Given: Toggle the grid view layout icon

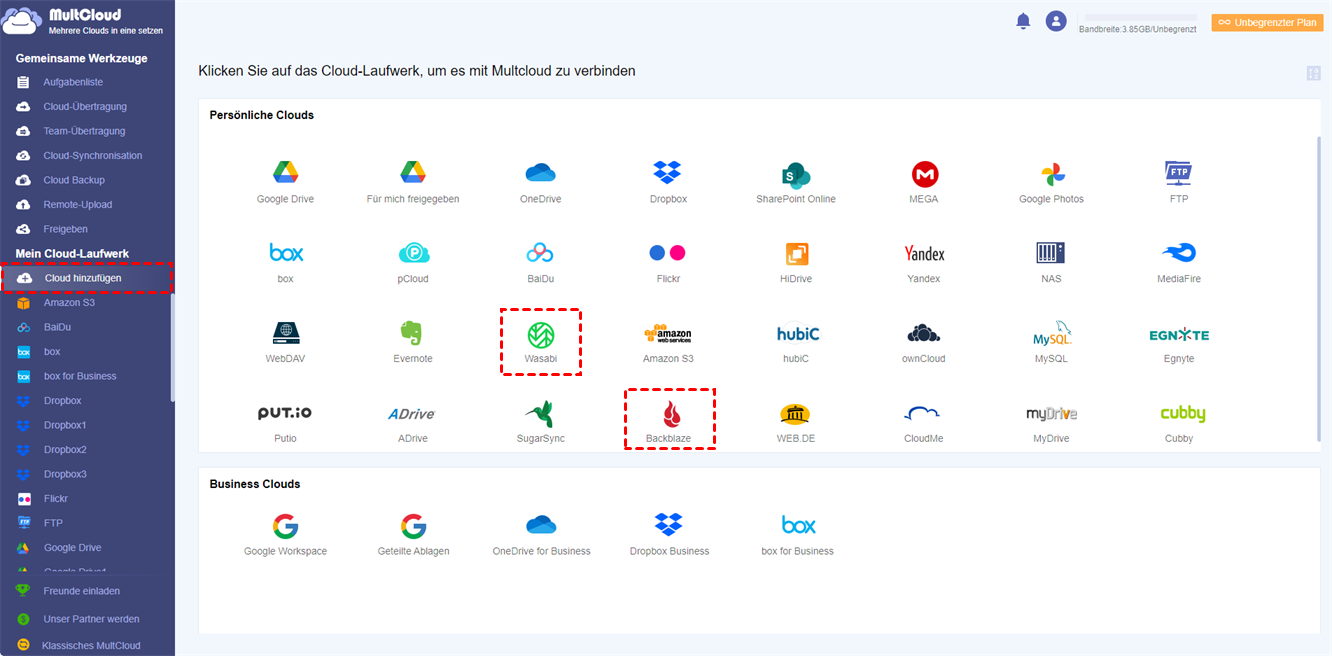Looking at the screenshot, I should point(1314,73).
